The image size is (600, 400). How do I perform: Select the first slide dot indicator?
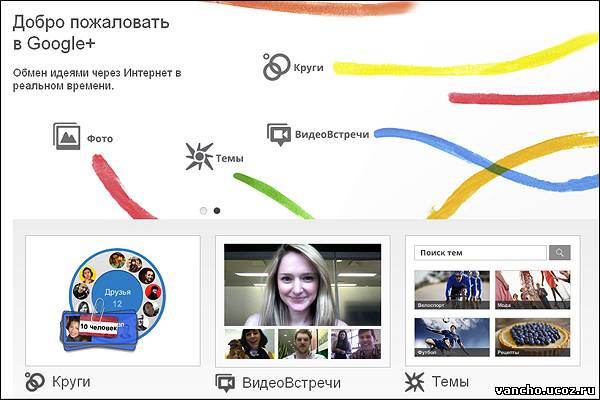coord(203,211)
